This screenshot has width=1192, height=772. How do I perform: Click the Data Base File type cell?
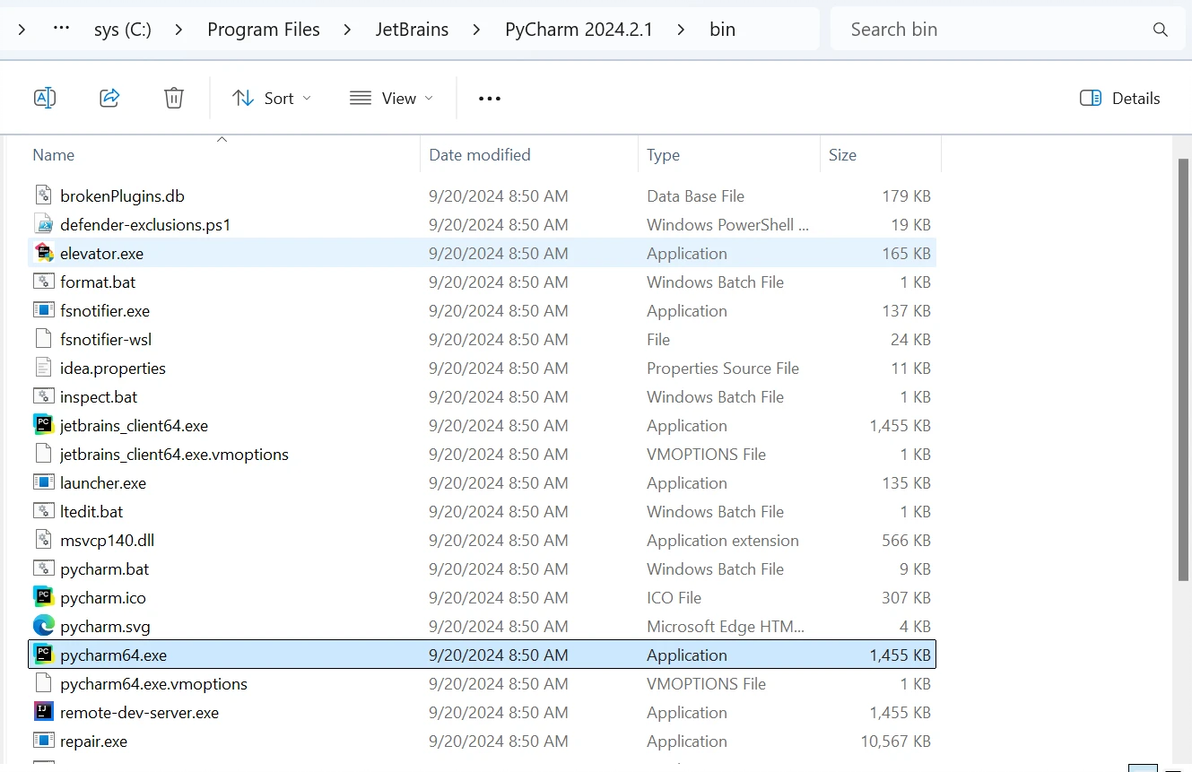click(696, 196)
